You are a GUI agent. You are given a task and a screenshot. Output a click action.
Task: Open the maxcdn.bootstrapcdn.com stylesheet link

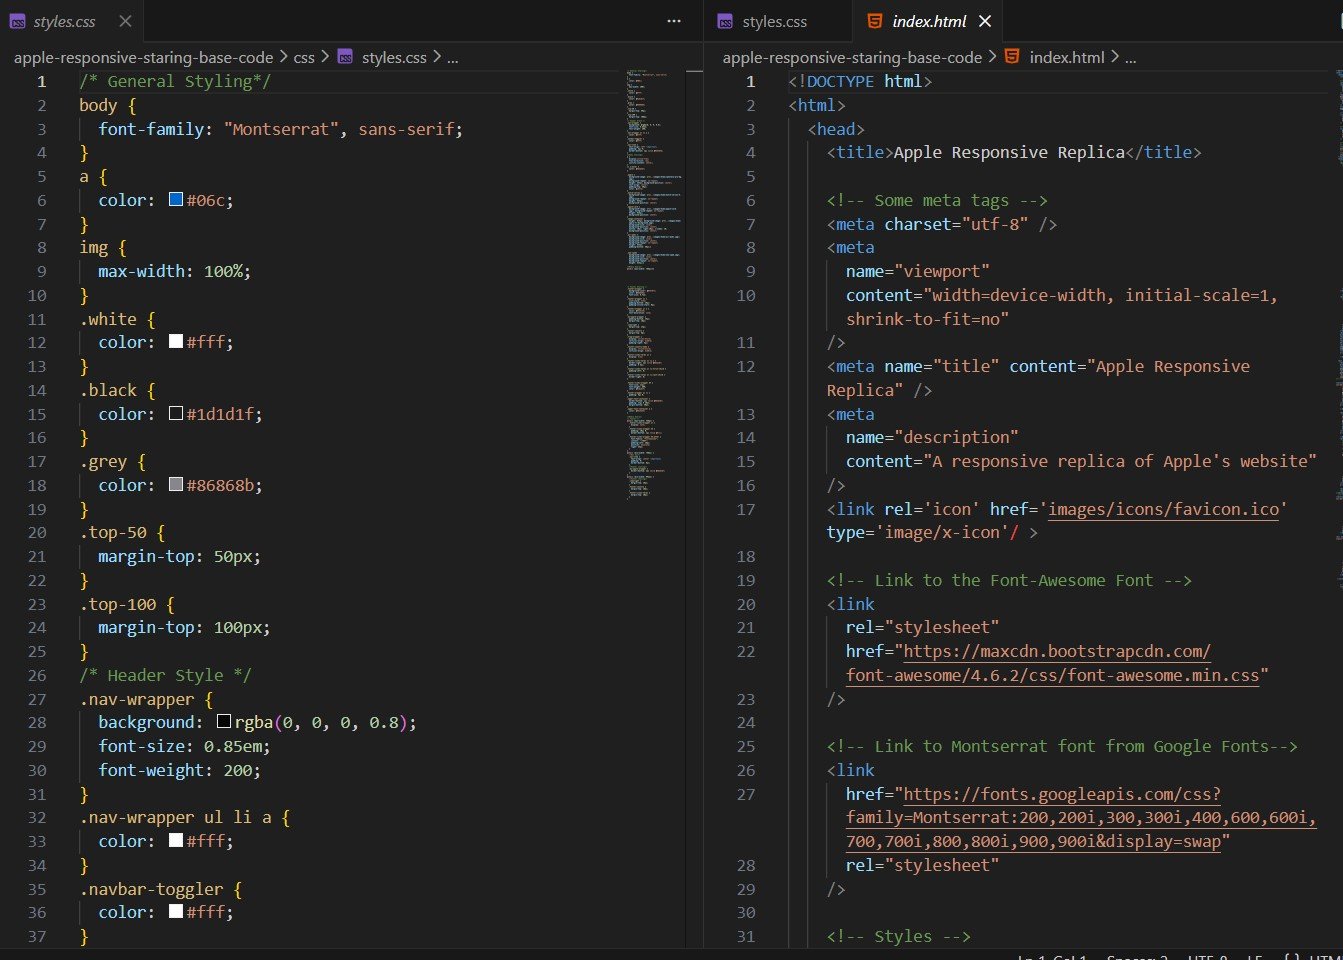[x=1057, y=651]
